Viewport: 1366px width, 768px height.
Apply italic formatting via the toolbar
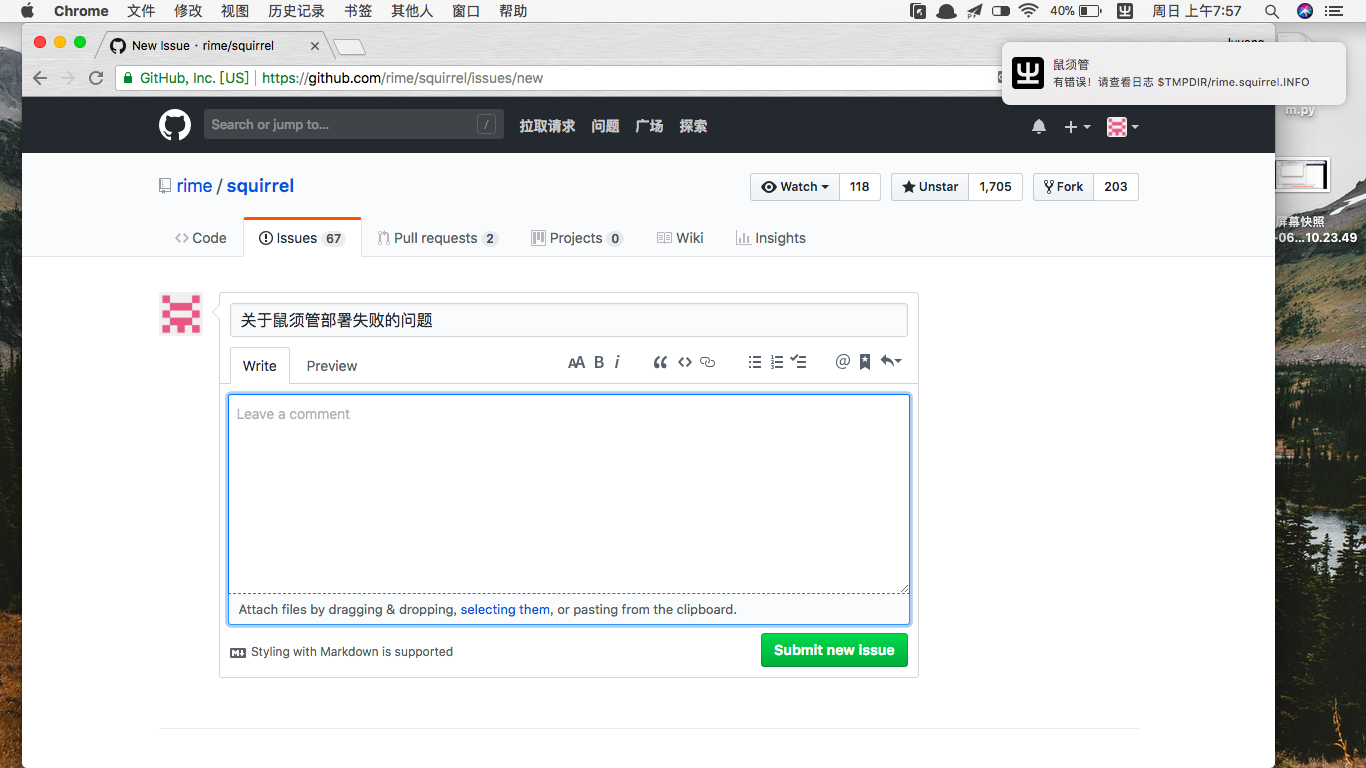point(618,362)
